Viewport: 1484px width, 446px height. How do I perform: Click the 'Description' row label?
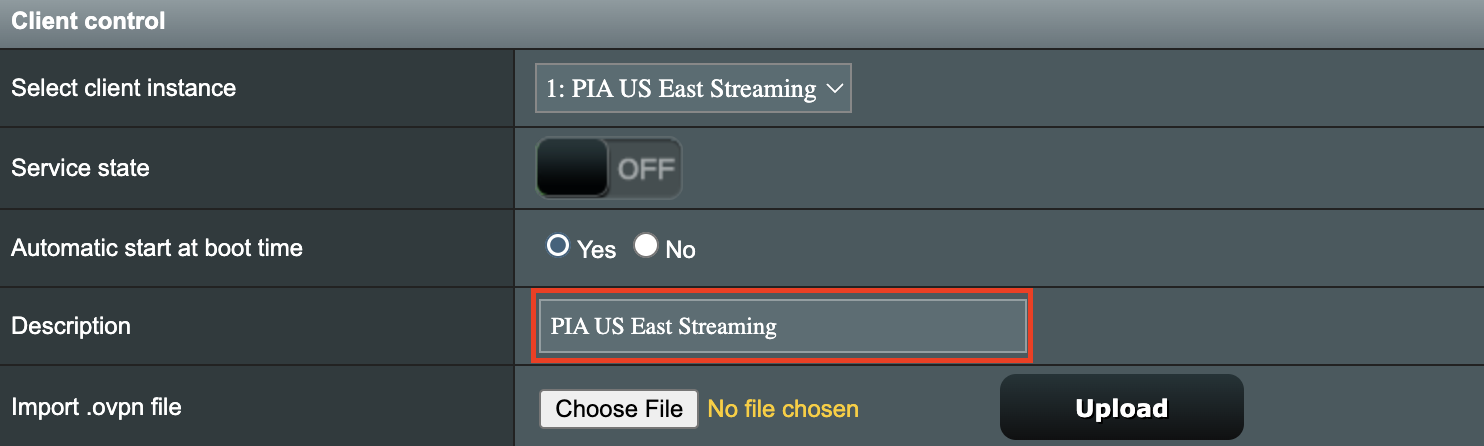(x=71, y=326)
